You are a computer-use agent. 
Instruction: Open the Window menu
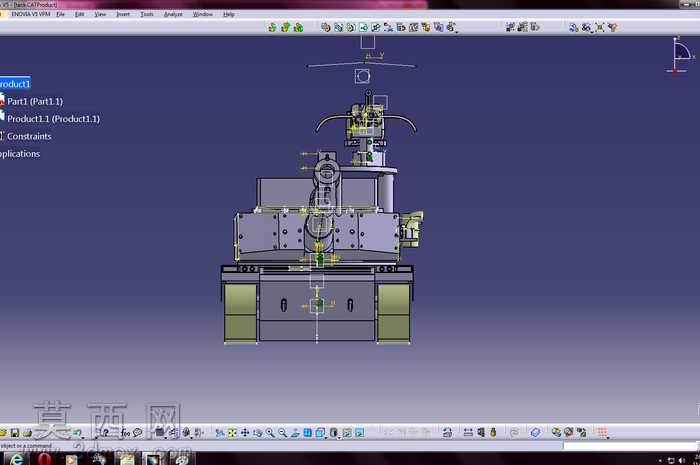tap(203, 14)
